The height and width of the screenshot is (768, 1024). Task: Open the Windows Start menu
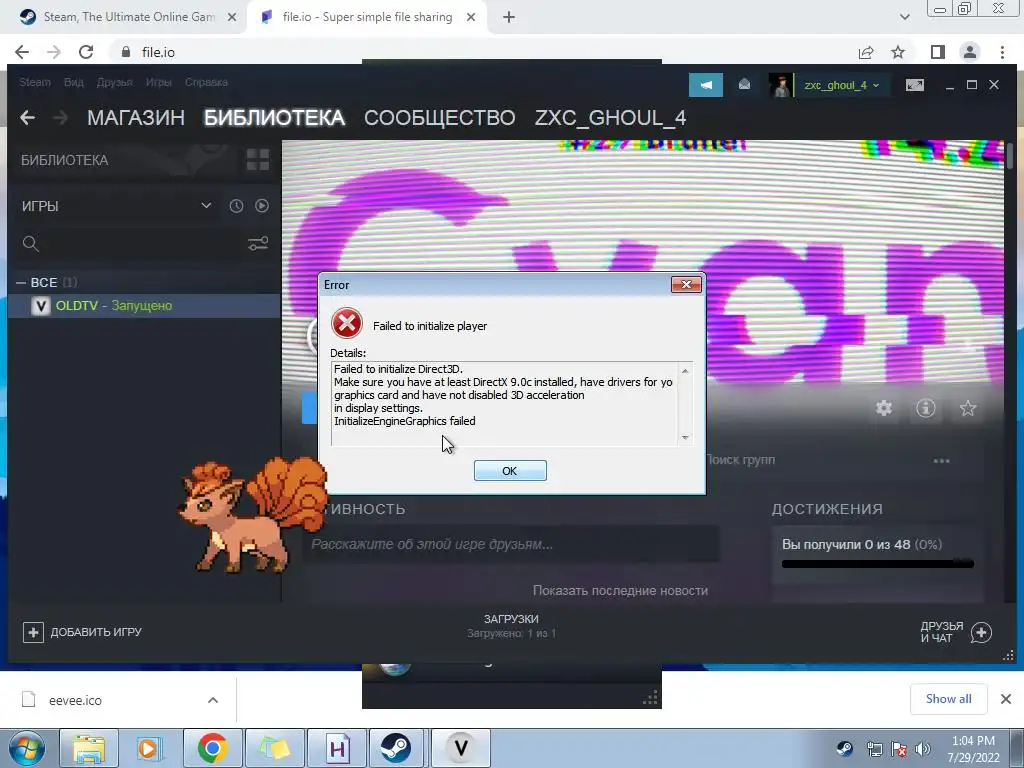coord(26,748)
